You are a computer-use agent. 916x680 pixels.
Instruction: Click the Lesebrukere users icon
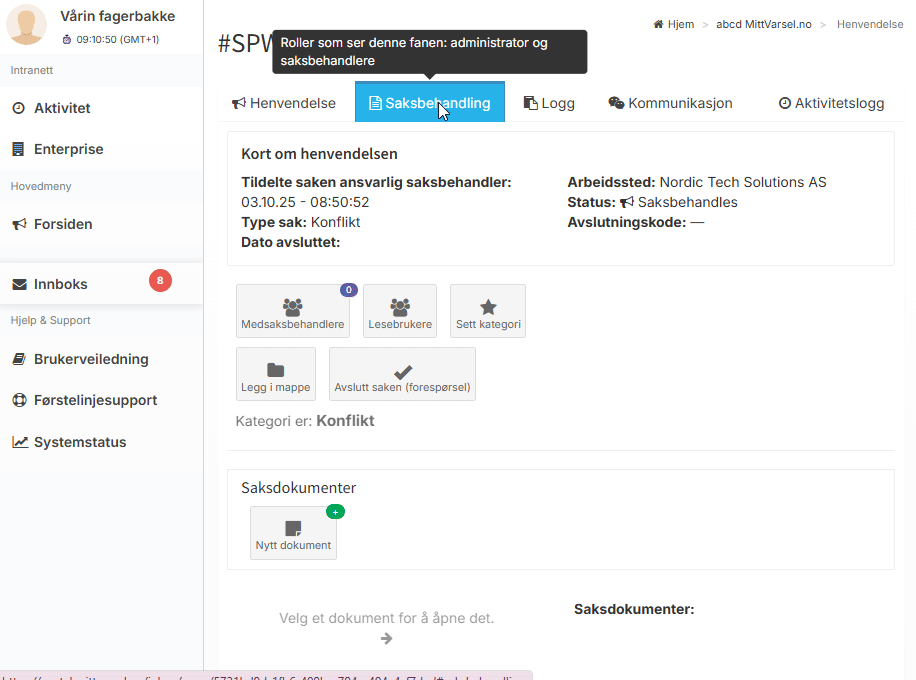pos(400,308)
